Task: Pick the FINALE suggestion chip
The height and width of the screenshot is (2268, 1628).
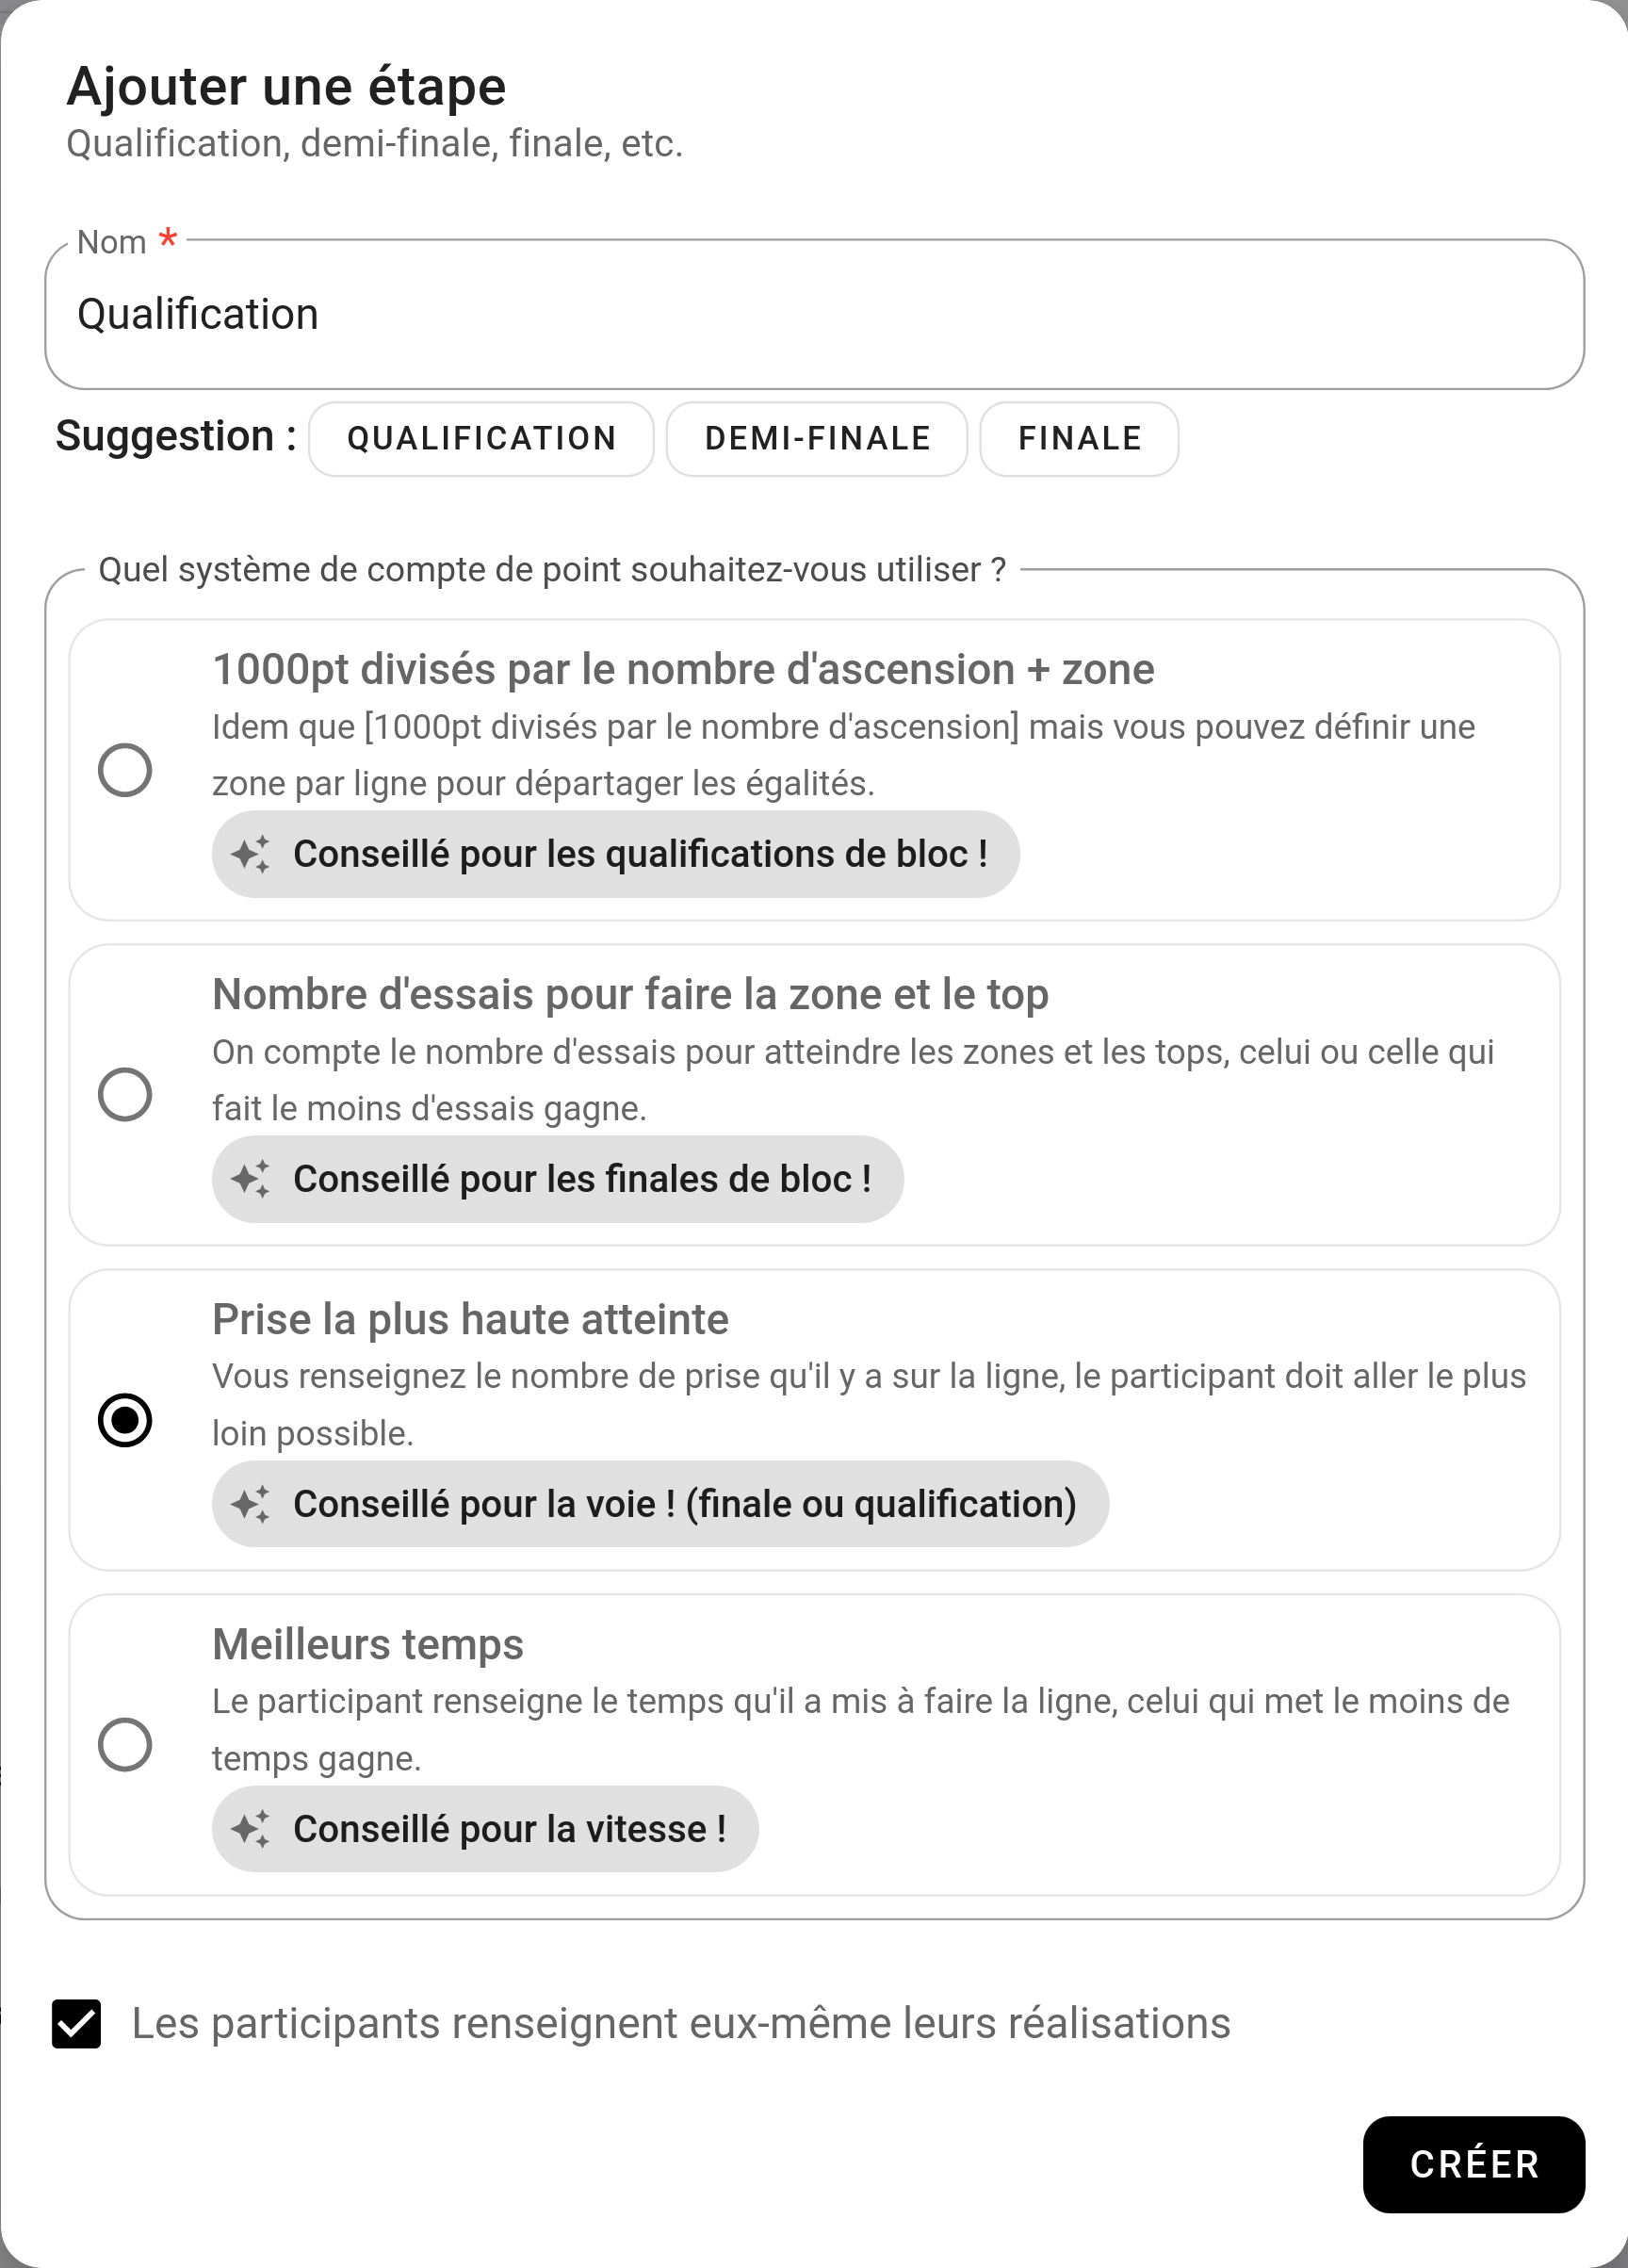Action: tap(1079, 439)
